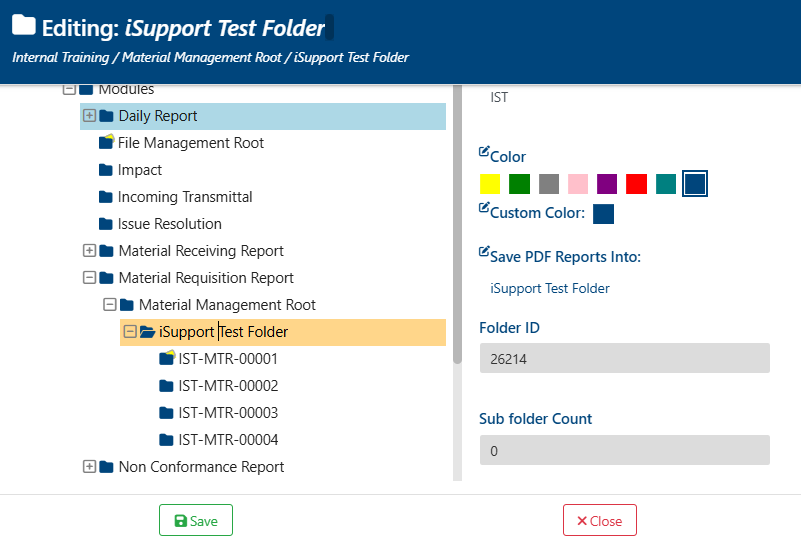Click the edit pencil icon next to Color

coord(484,152)
